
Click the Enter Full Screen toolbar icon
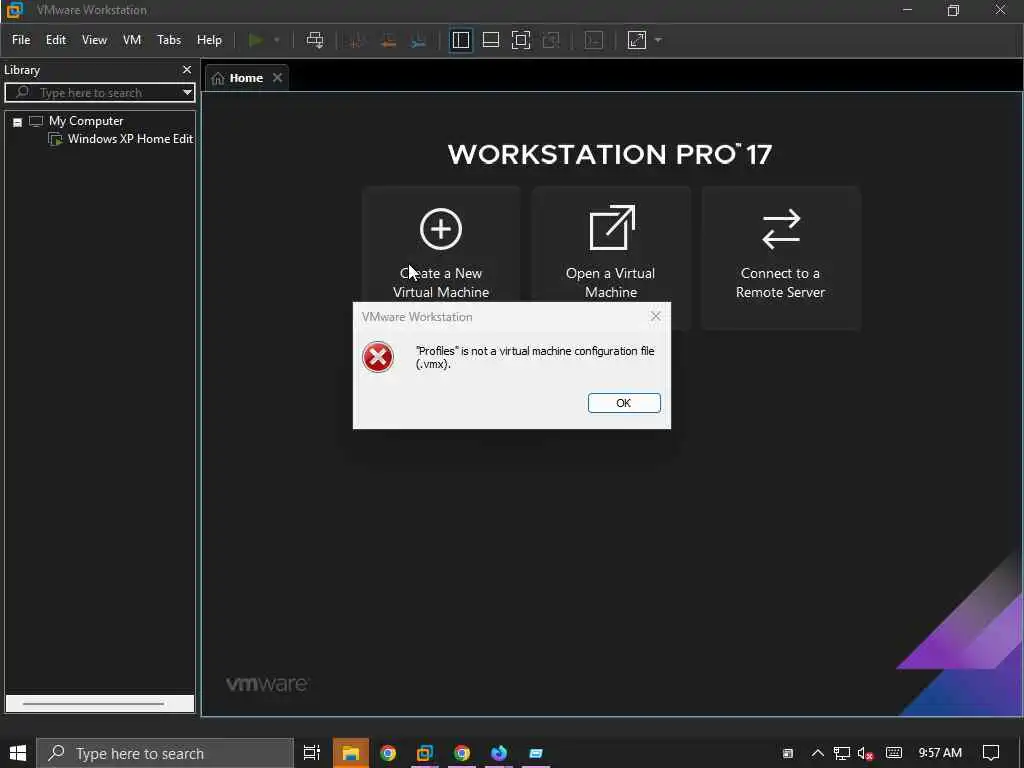[520, 40]
